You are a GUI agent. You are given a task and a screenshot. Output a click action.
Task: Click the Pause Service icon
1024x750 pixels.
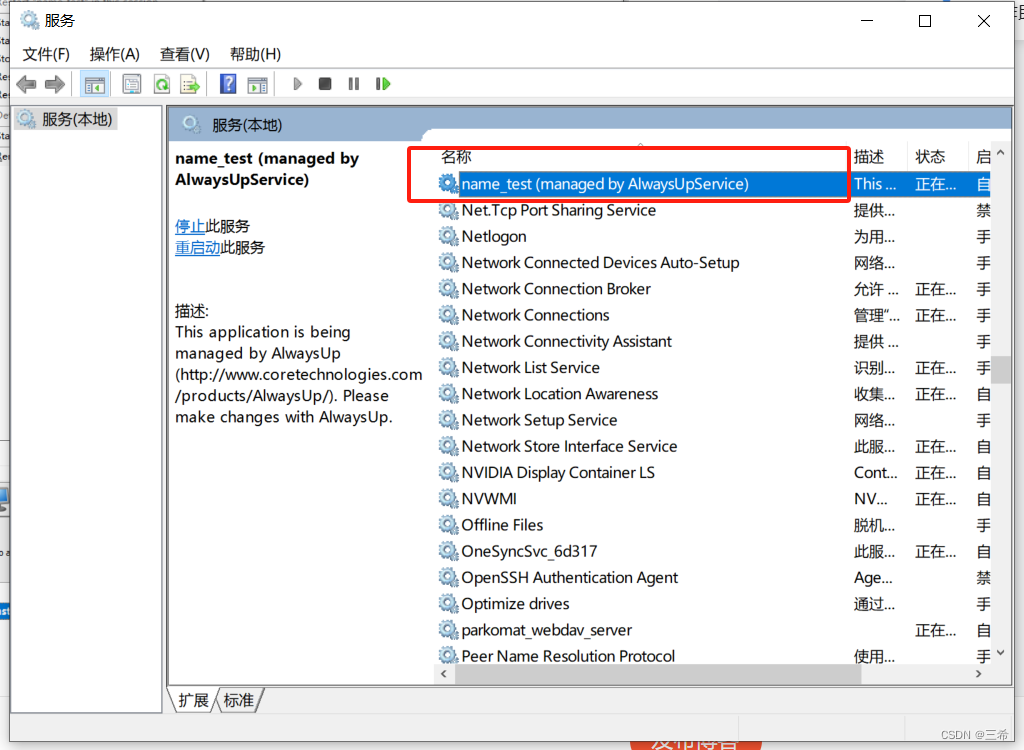[354, 84]
